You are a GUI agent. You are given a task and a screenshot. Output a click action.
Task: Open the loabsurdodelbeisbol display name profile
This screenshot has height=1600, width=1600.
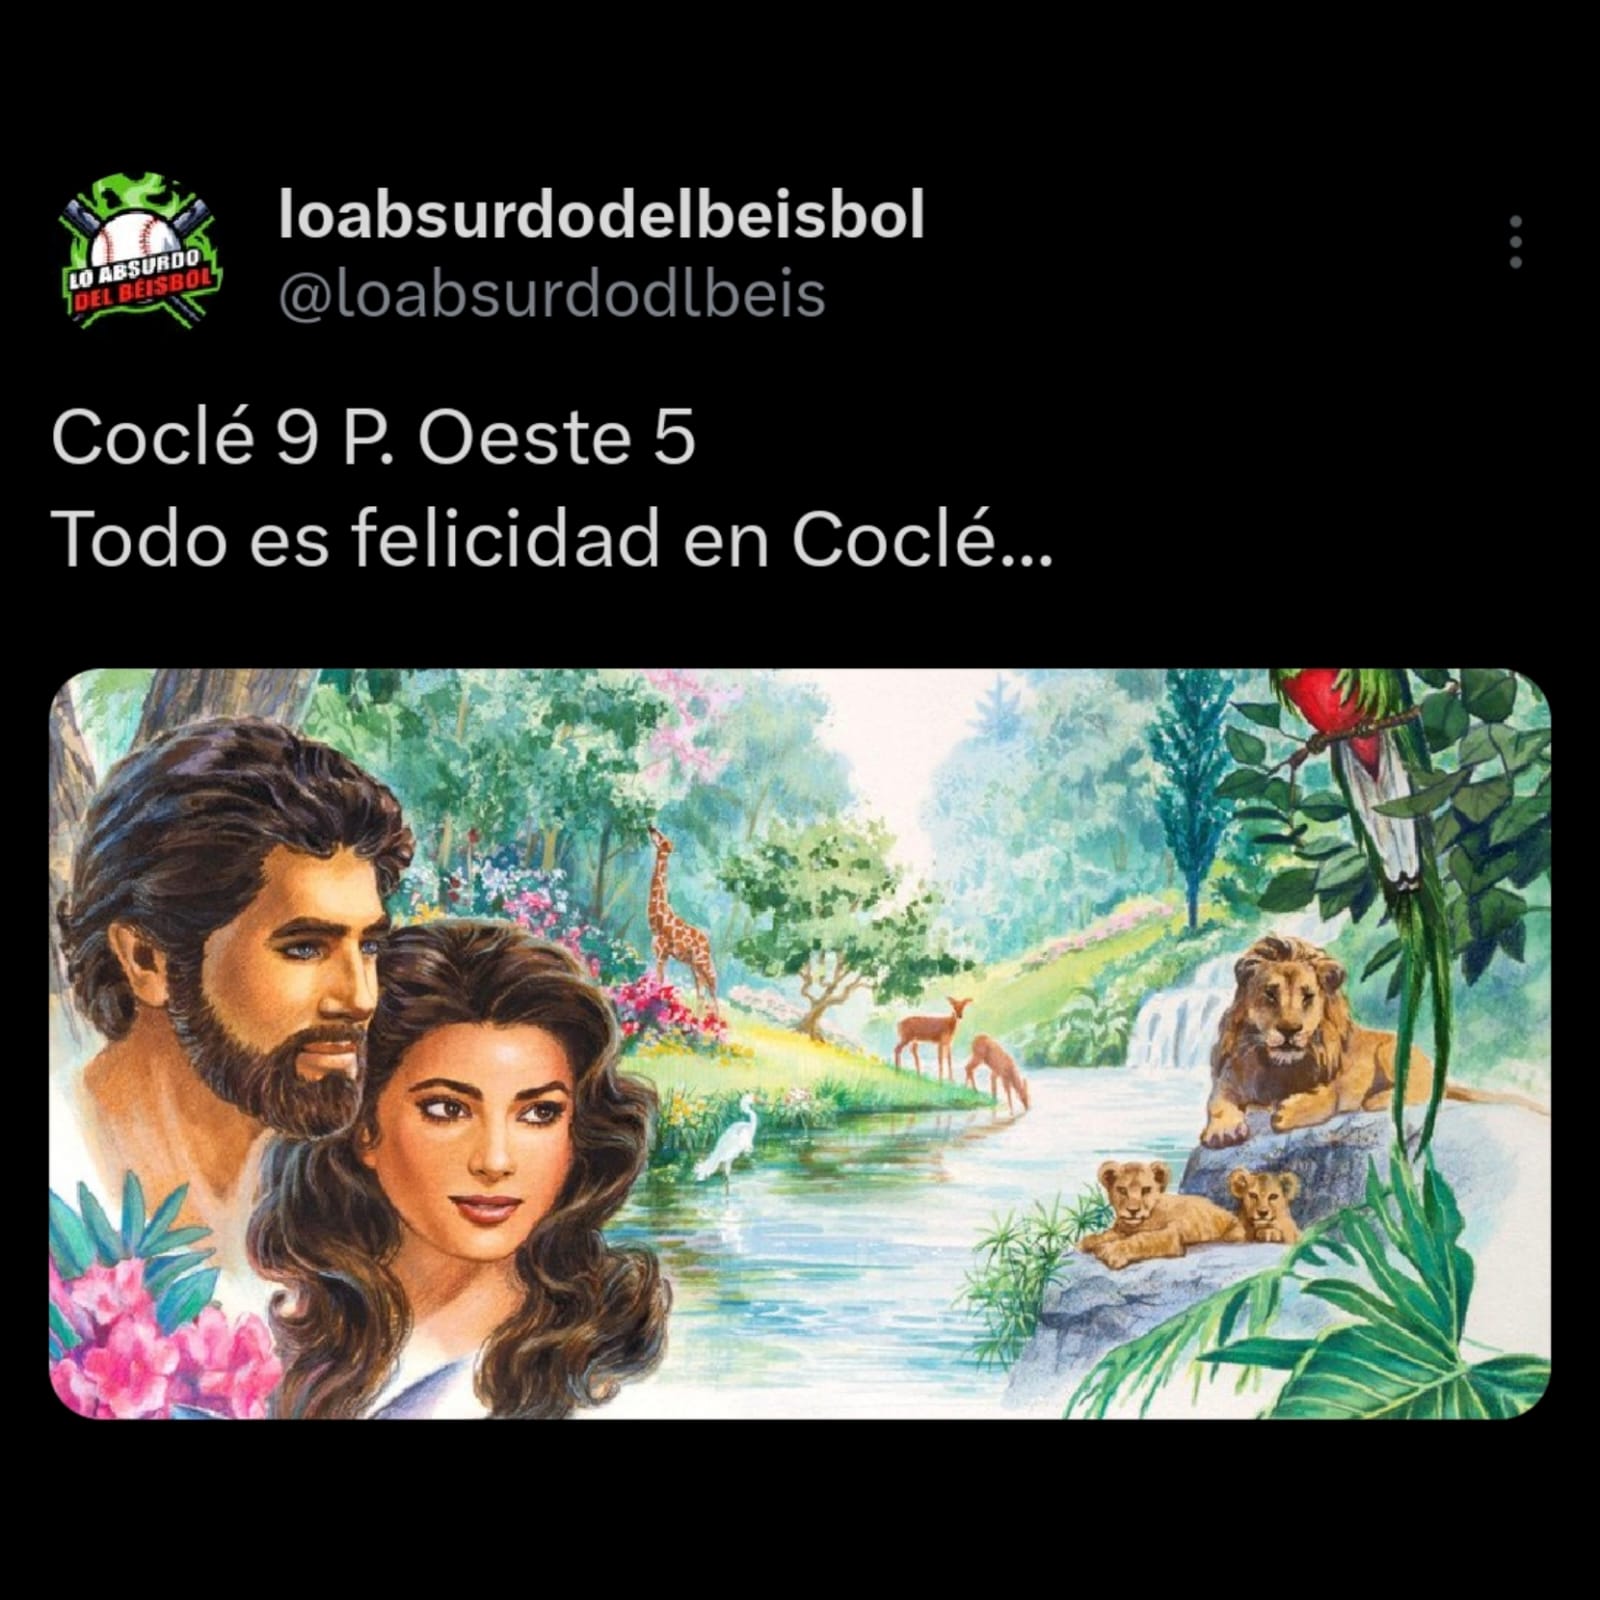[x=601, y=214]
